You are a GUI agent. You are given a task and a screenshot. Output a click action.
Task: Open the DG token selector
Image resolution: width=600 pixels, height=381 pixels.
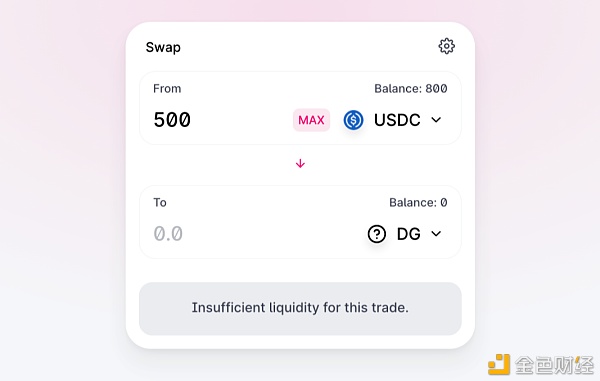(405, 234)
